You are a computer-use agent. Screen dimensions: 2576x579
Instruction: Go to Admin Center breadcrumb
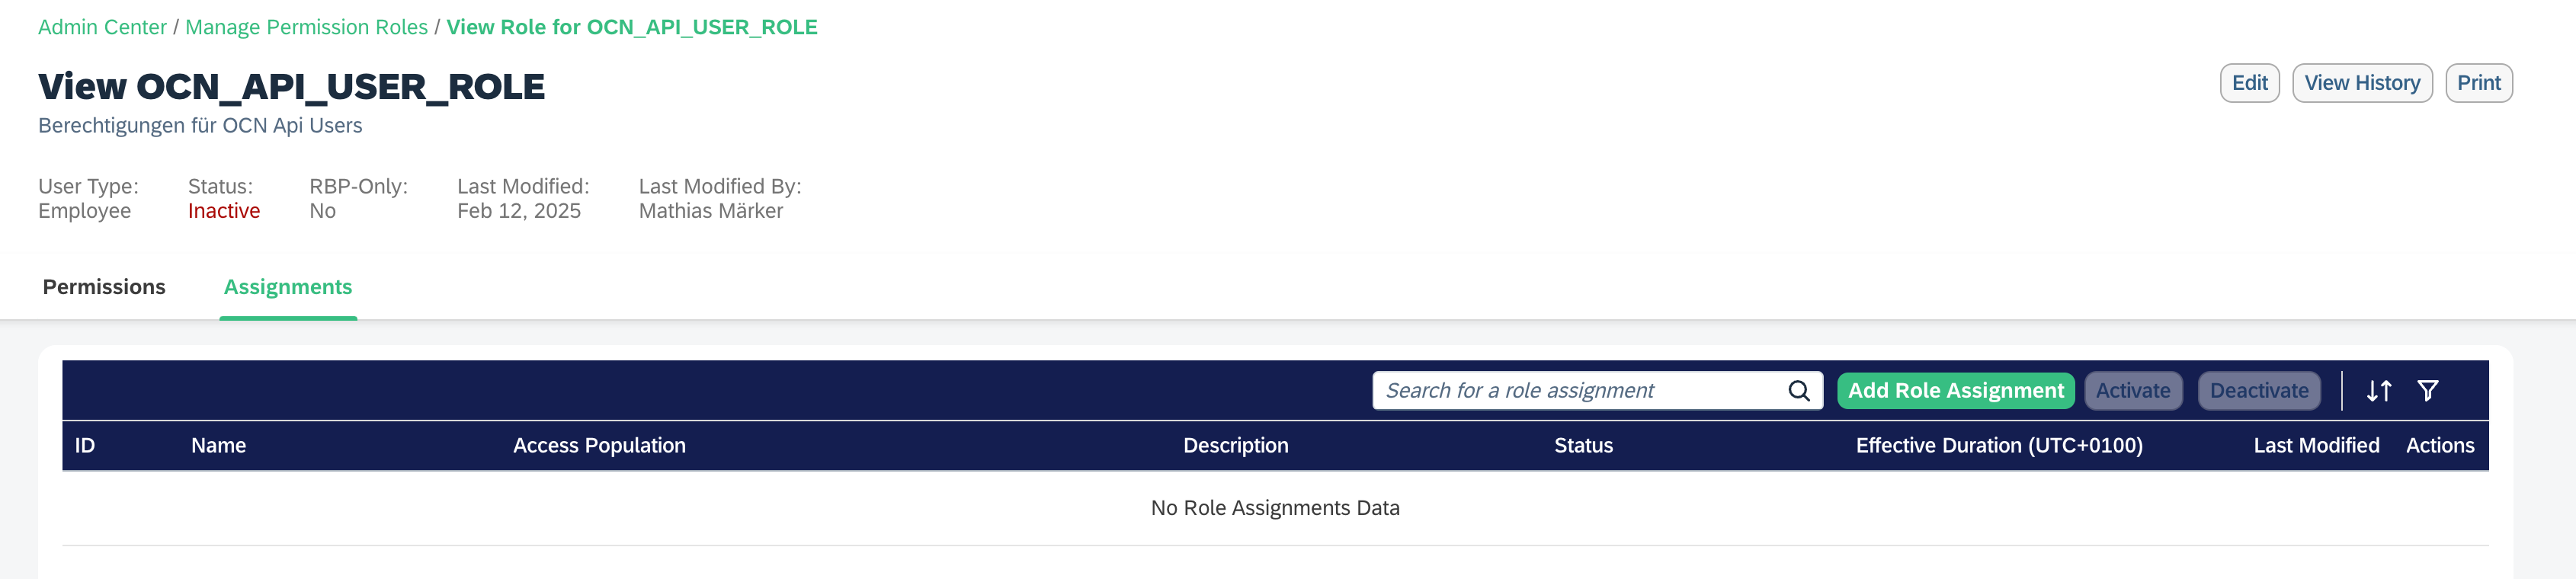[102, 27]
